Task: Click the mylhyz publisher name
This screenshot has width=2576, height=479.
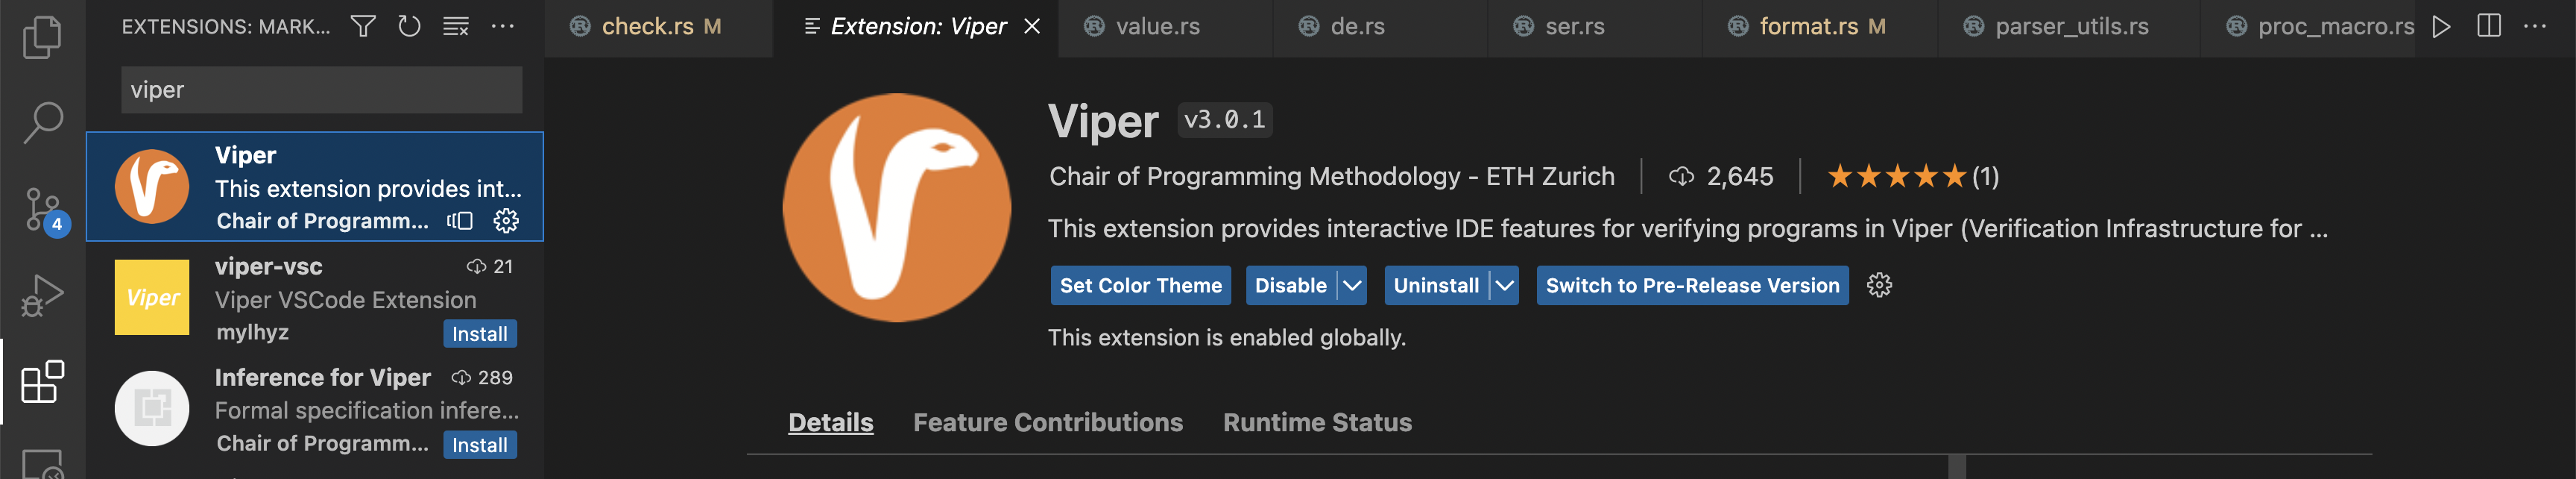Action: coord(252,333)
